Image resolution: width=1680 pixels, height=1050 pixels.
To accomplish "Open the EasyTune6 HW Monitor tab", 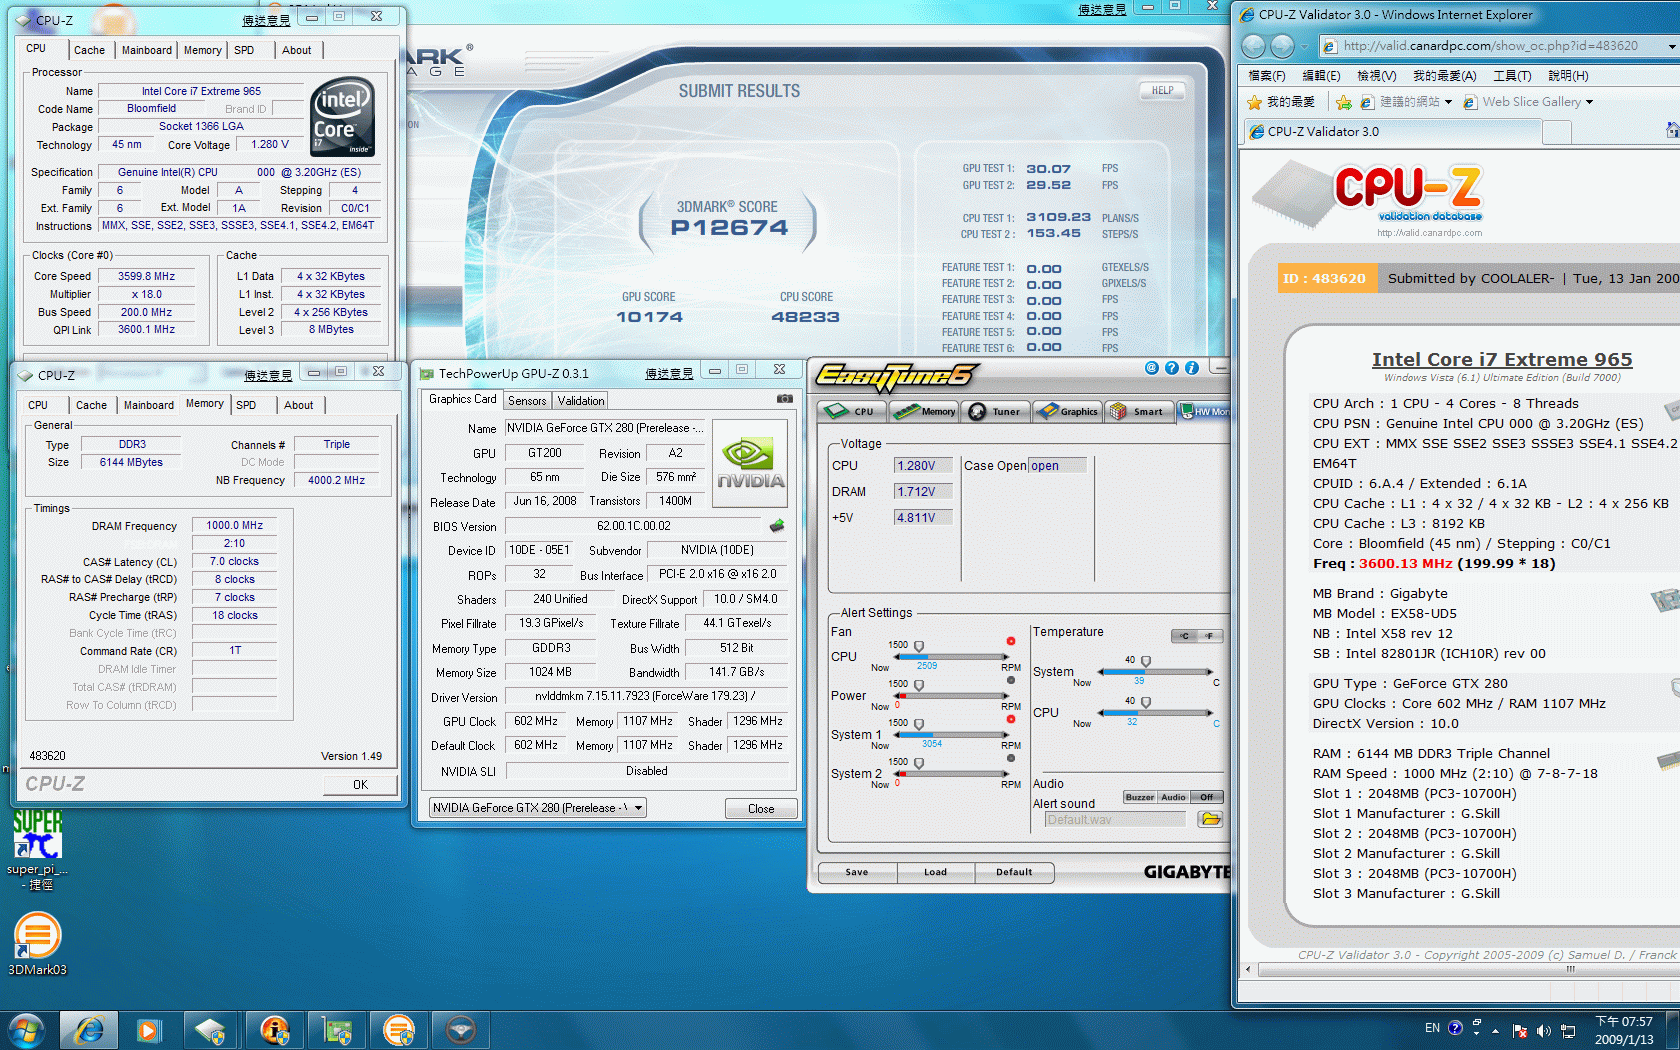I will (1204, 411).
